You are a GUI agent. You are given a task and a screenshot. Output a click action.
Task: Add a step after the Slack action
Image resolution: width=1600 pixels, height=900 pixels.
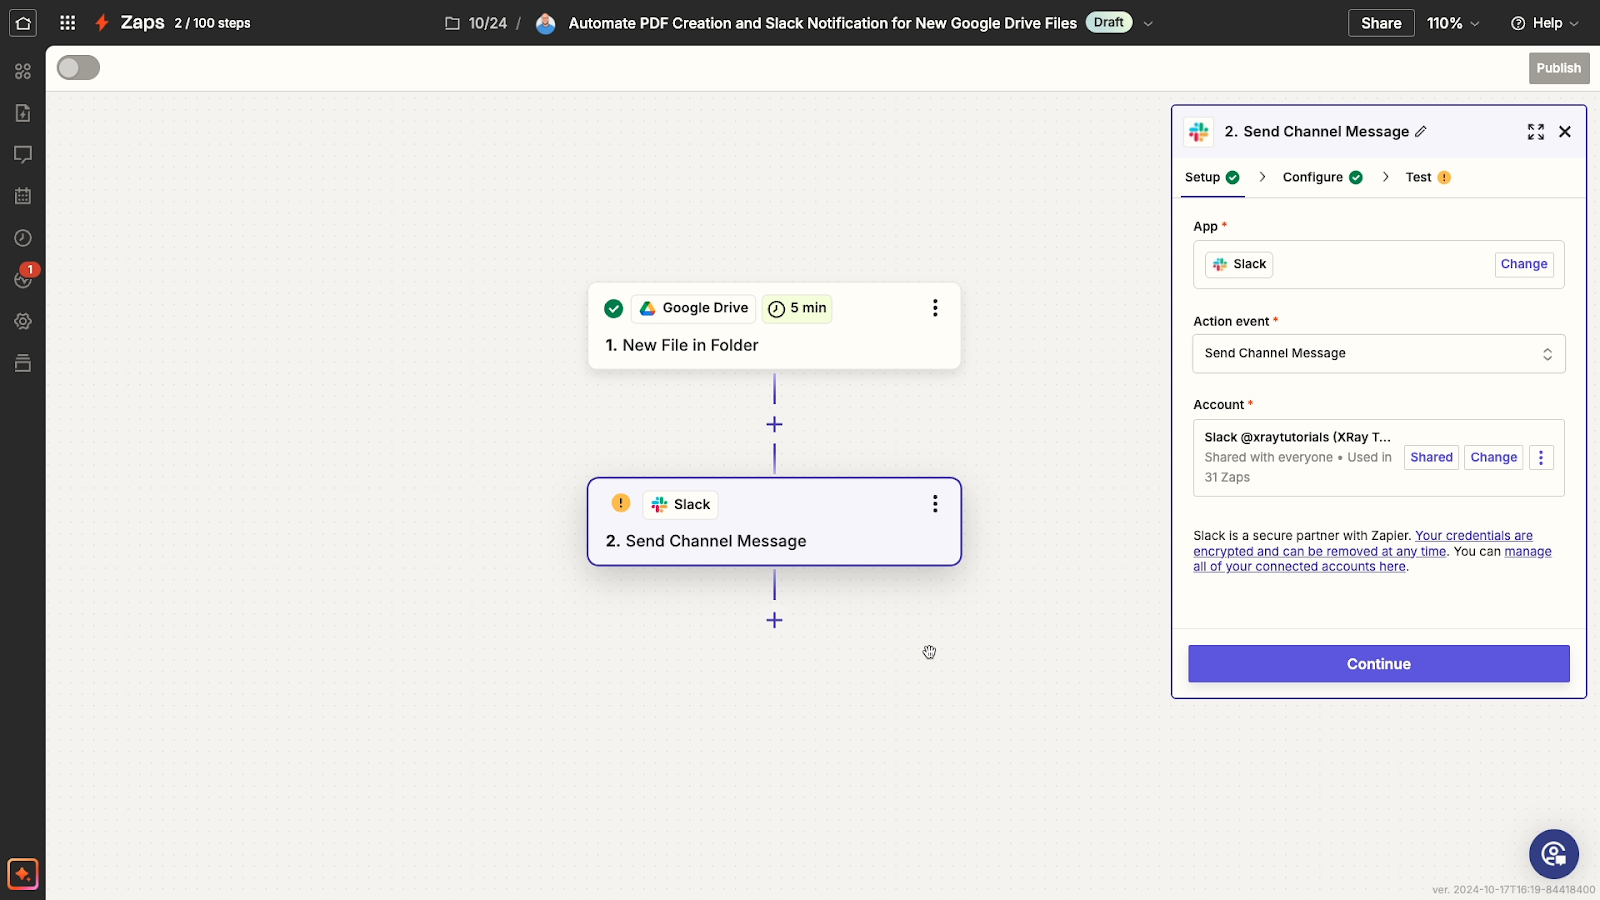[774, 620]
